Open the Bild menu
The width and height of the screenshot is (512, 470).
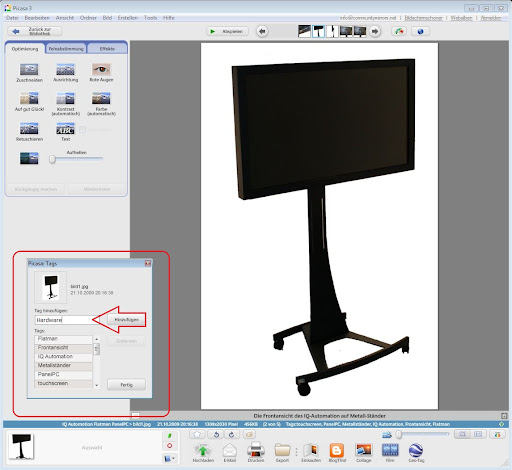tap(107, 18)
